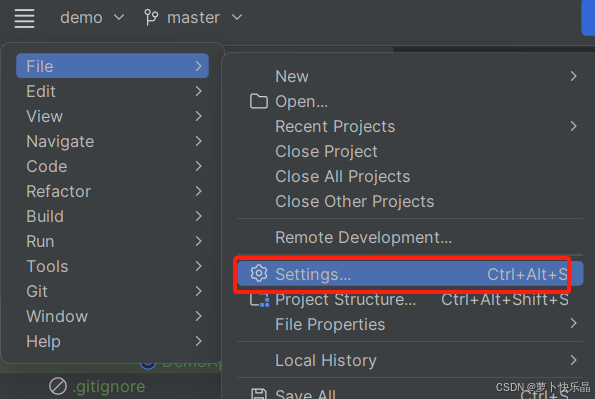Click the Project Structure icon
The height and width of the screenshot is (399, 595).
(260, 300)
